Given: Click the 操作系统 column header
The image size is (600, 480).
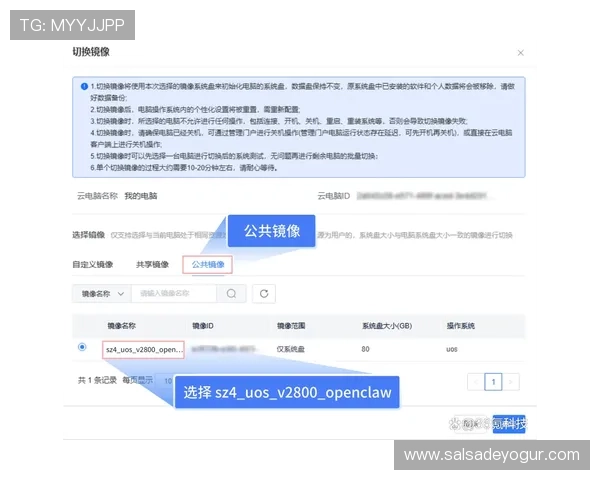Looking at the screenshot, I should coord(461,326).
